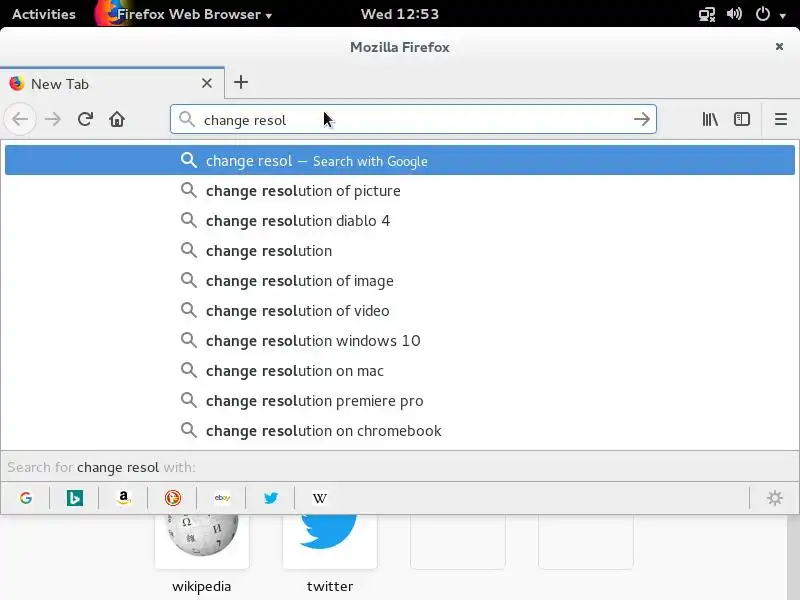The width and height of the screenshot is (800, 600).
Task: Search with Amazon one-off icon
Action: (x=123, y=498)
